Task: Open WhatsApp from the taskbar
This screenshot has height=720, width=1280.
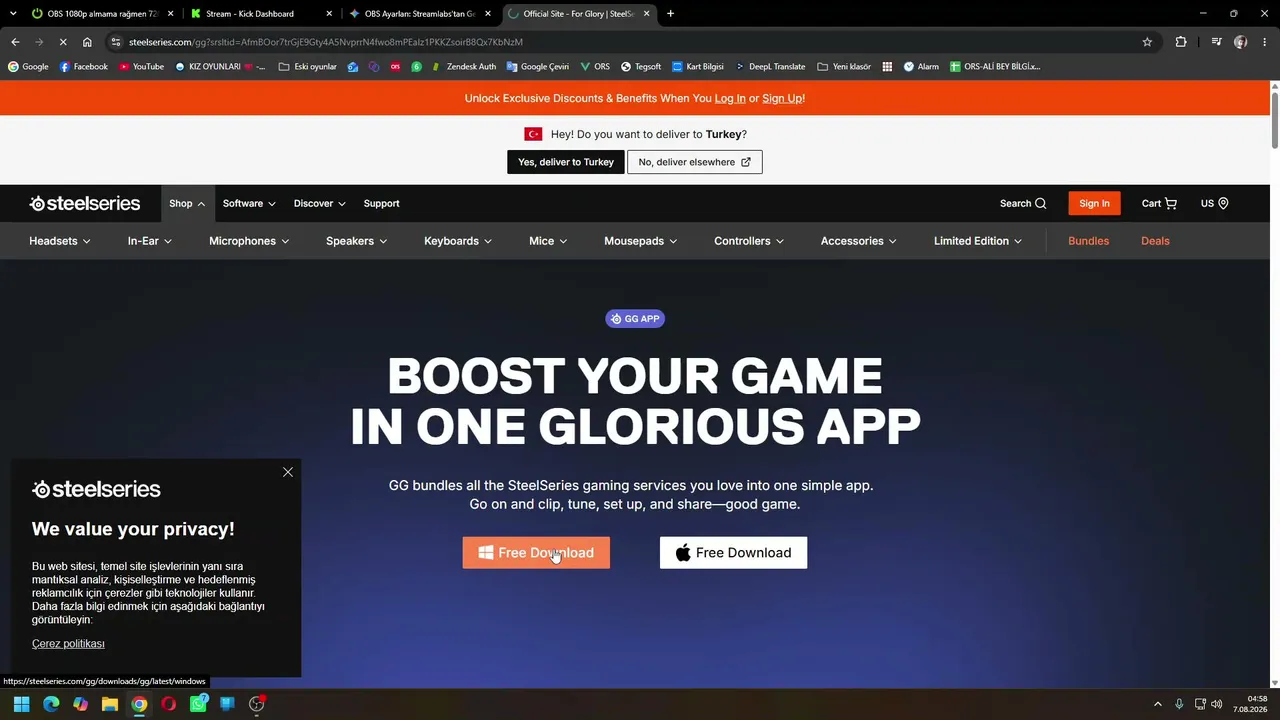Action: coord(198,704)
